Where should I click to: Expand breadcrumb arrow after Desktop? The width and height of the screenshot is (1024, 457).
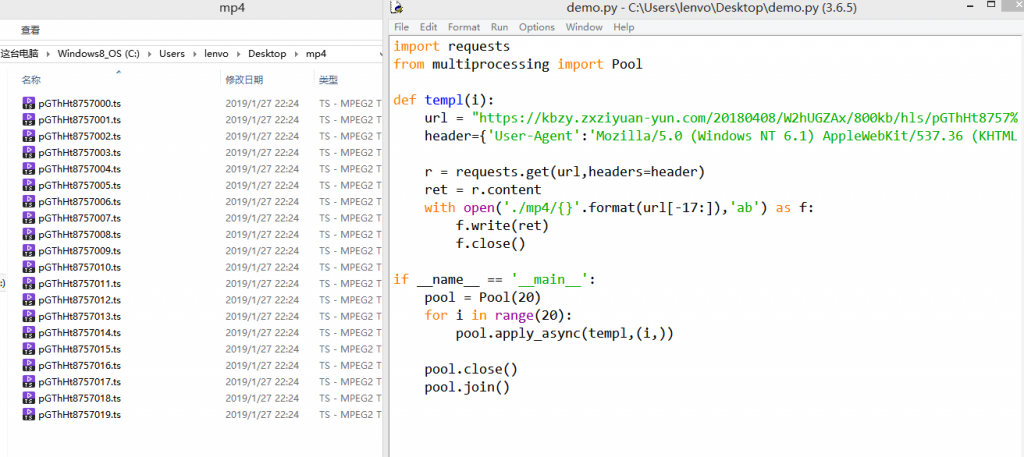[296, 54]
